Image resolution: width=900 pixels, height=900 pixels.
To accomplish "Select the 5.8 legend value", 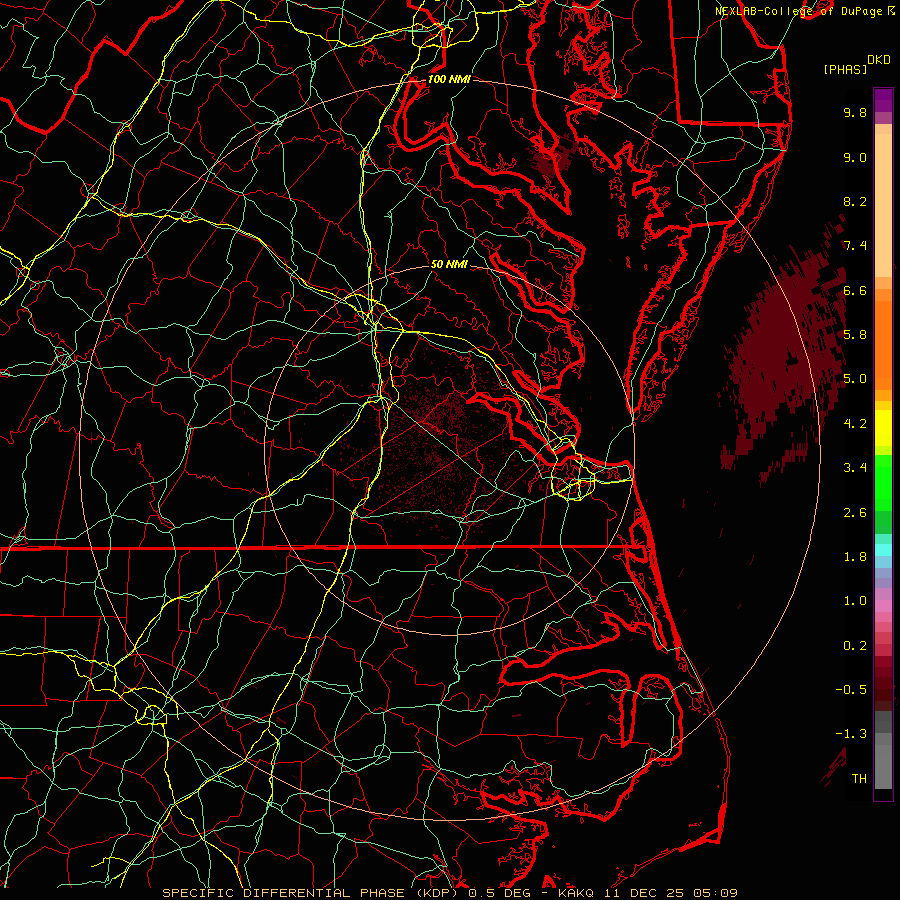I will coord(855,335).
